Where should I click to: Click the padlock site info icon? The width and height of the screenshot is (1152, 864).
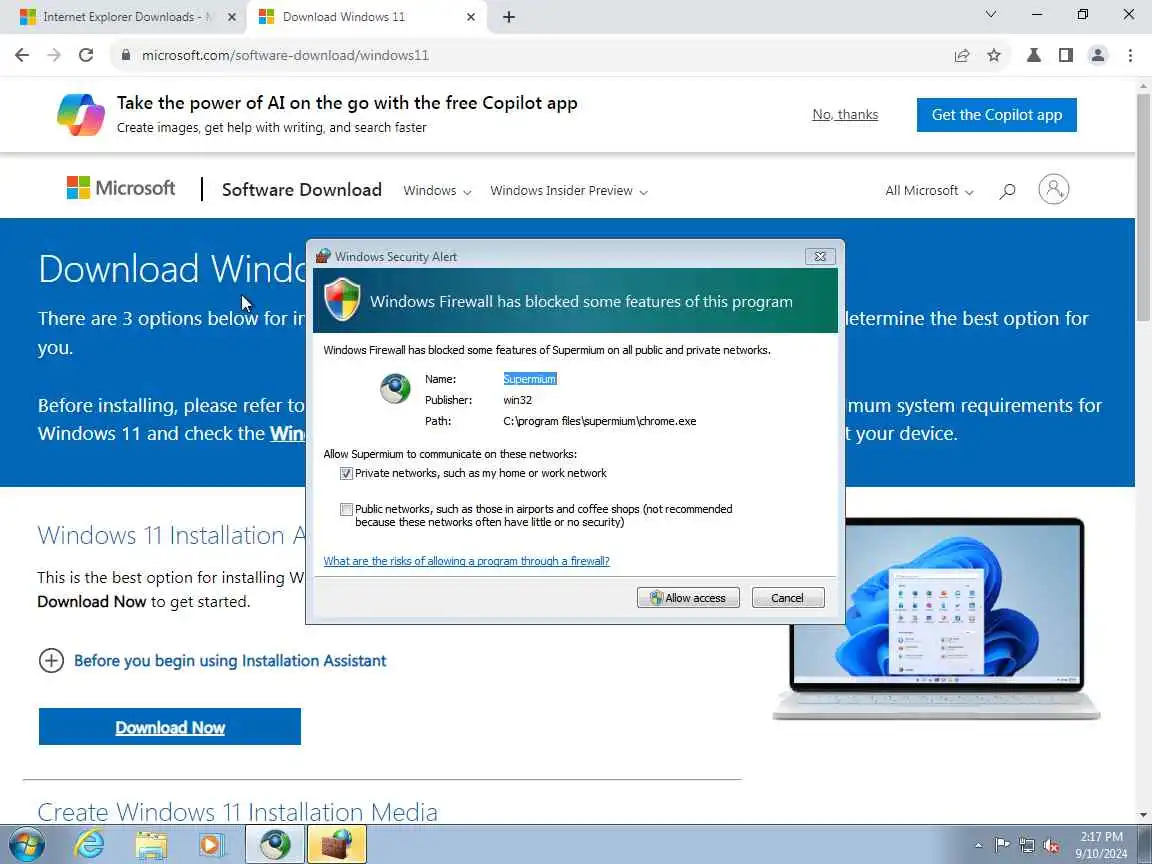[126, 55]
